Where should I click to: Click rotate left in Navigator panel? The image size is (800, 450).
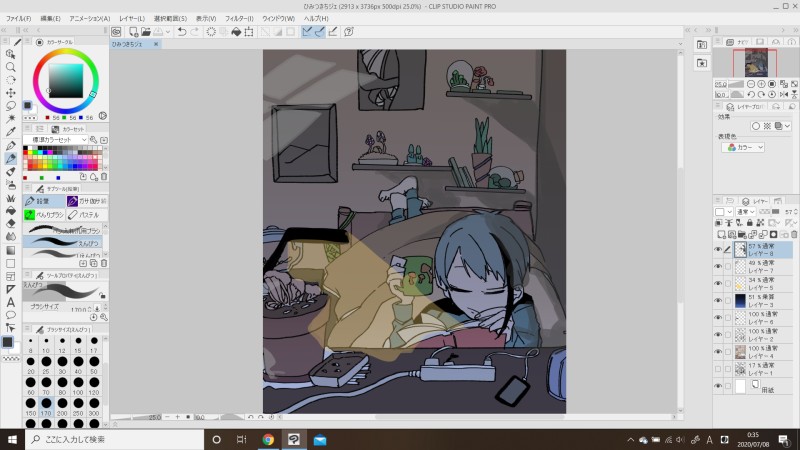(751, 94)
